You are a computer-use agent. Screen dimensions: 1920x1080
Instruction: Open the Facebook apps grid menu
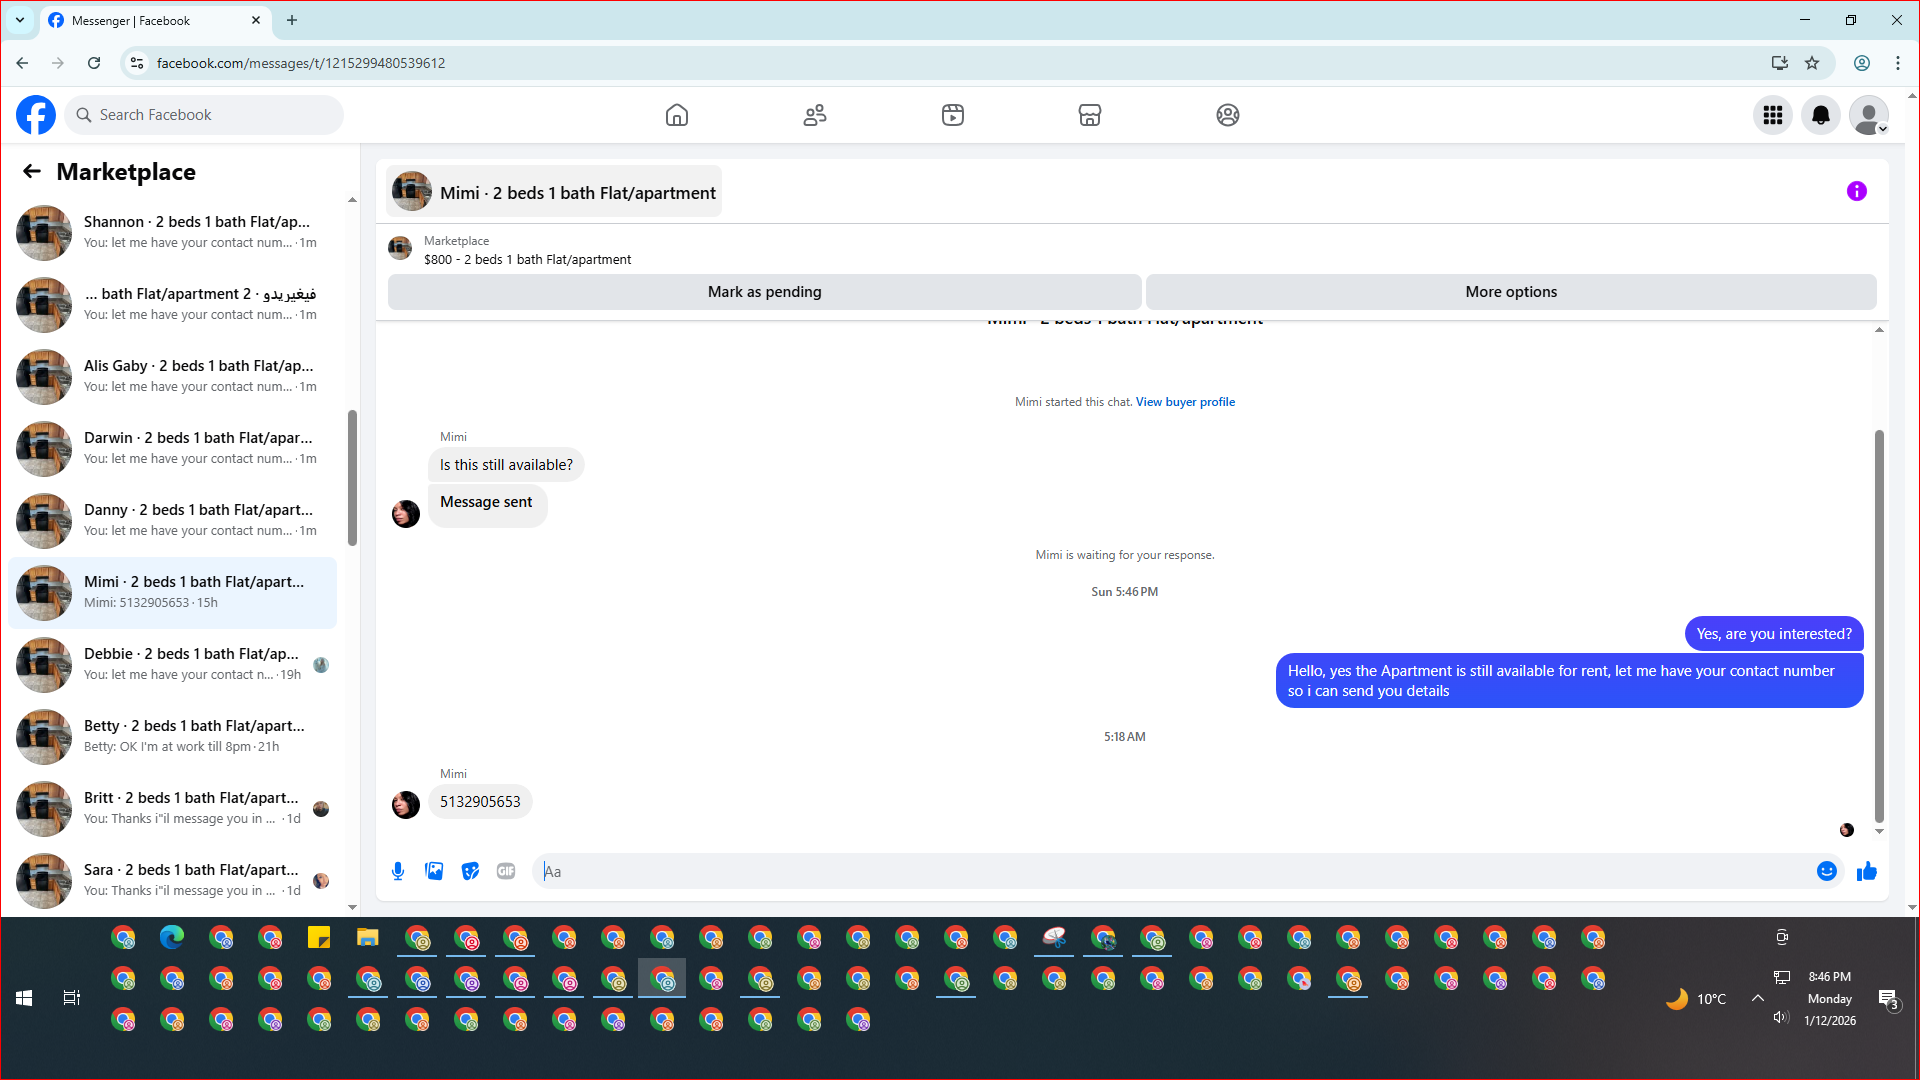point(1772,115)
